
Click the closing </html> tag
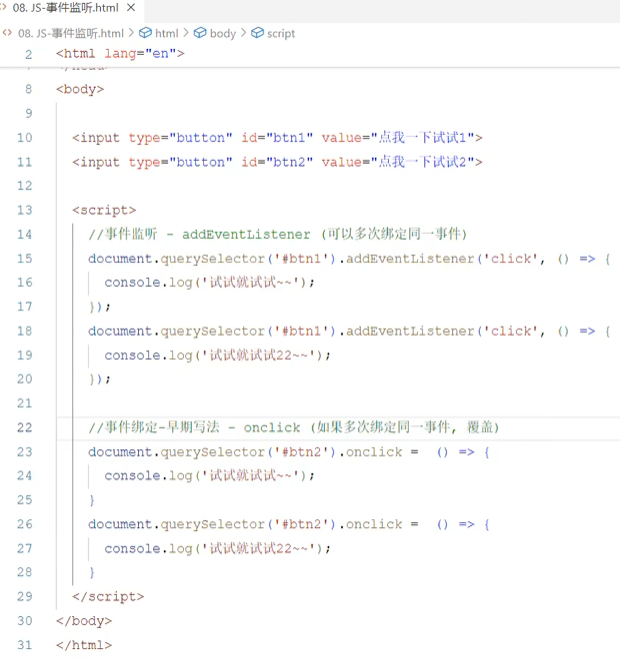(x=84, y=645)
